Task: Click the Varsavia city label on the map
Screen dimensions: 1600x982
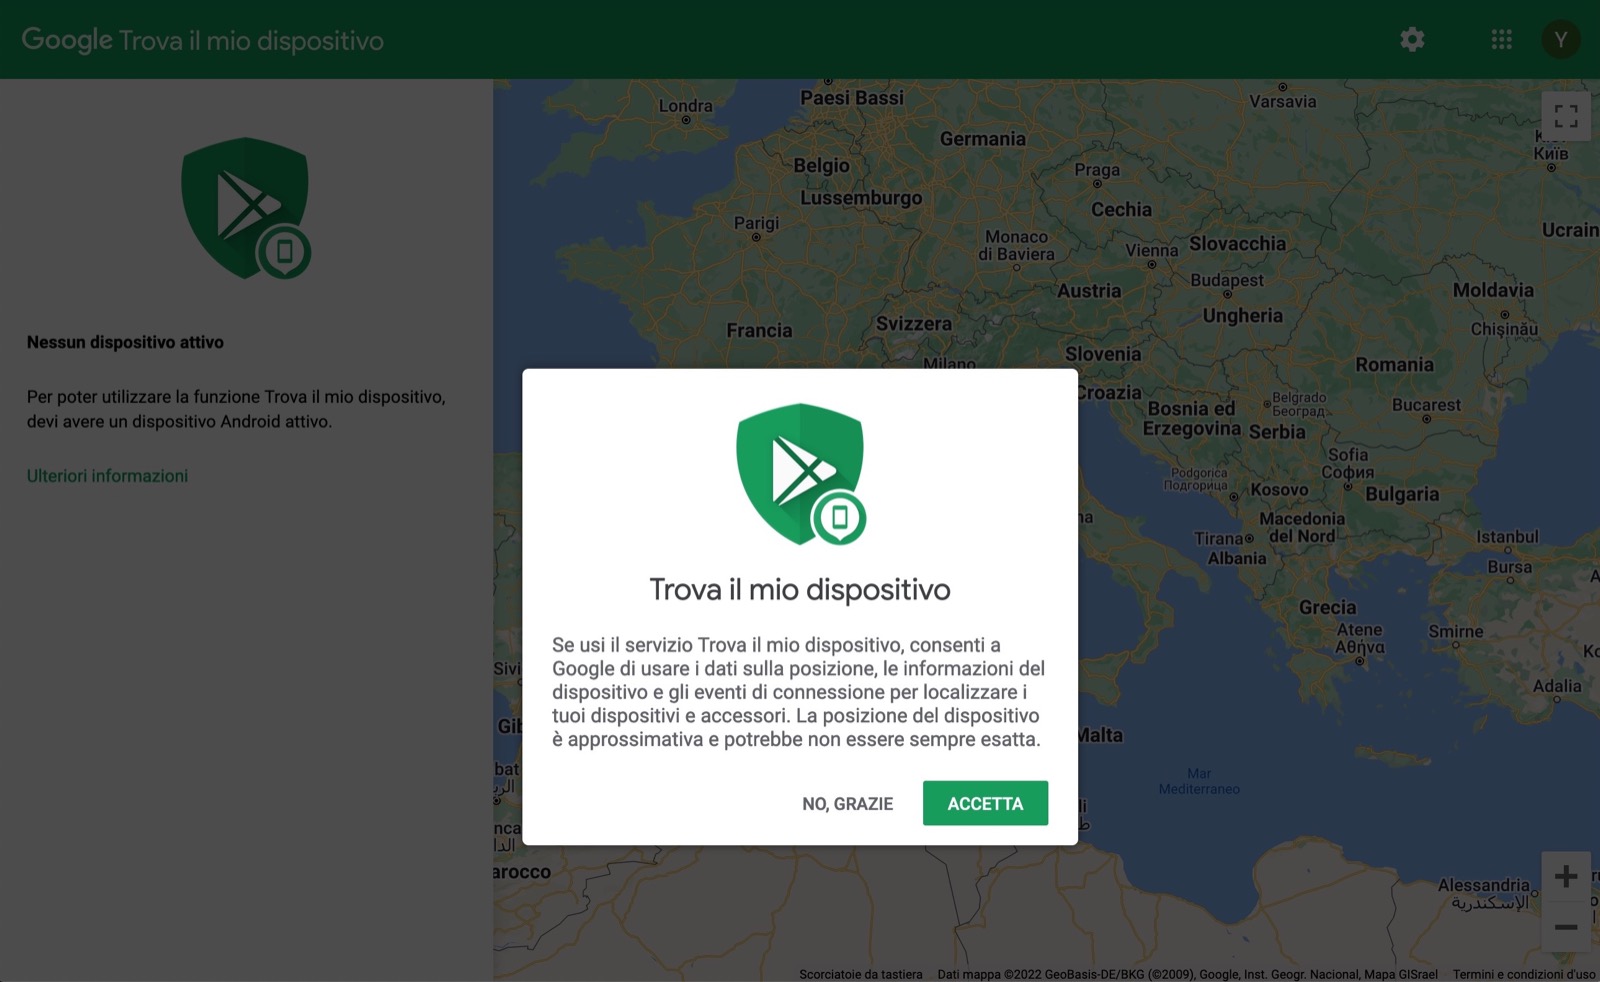Action: tap(1283, 101)
